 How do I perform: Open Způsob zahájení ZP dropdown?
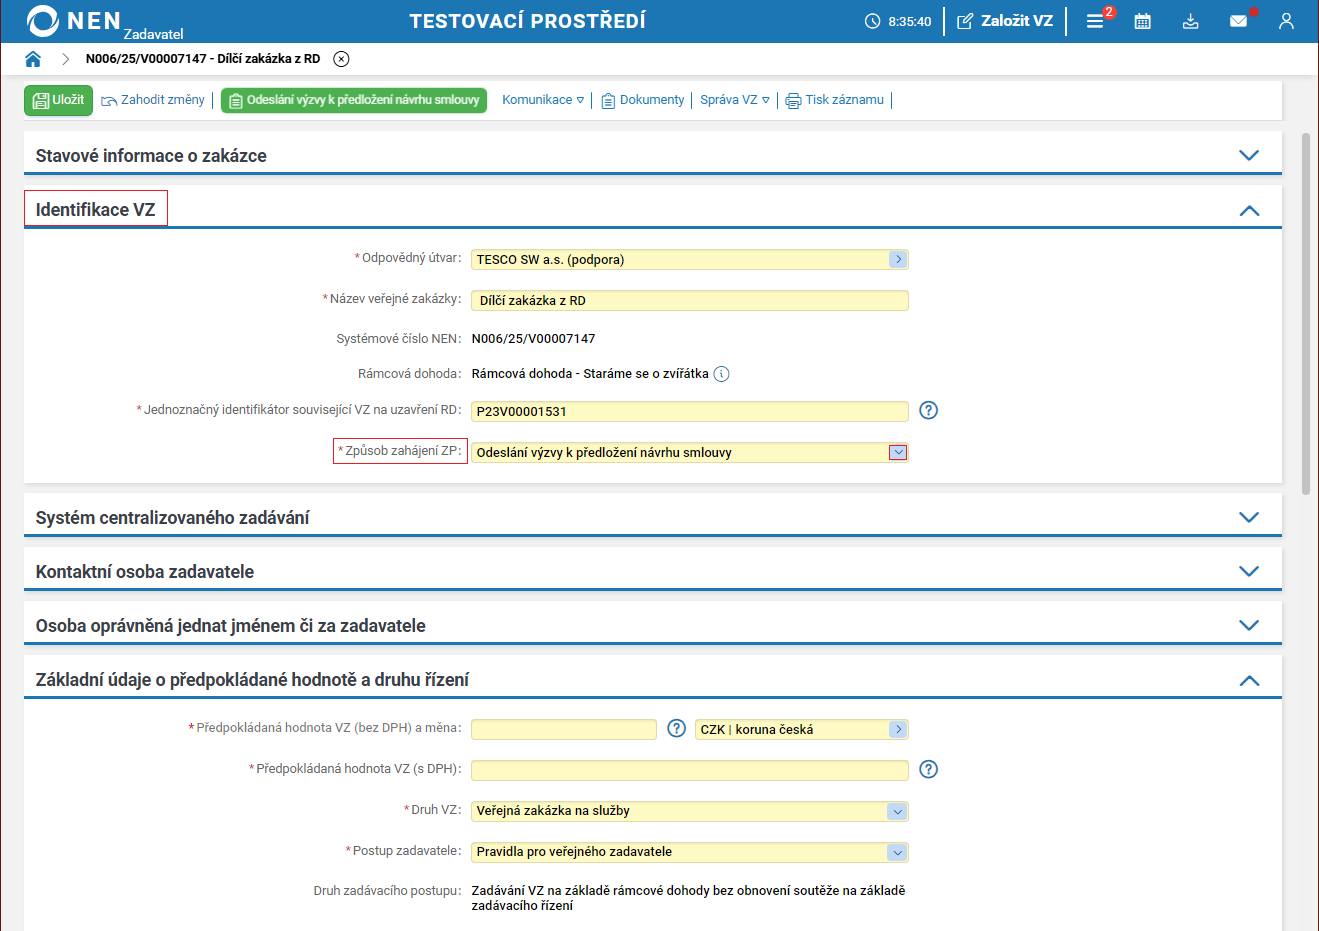tap(897, 452)
